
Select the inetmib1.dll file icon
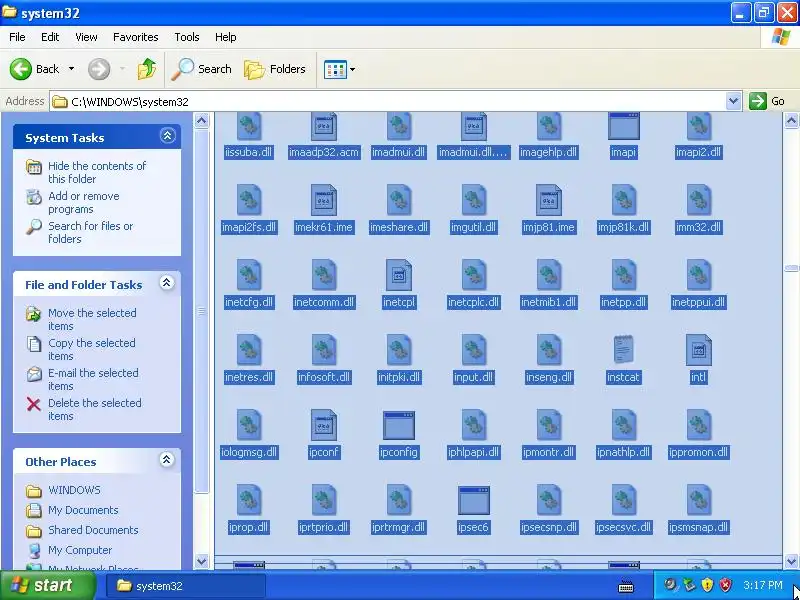click(549, 275)
